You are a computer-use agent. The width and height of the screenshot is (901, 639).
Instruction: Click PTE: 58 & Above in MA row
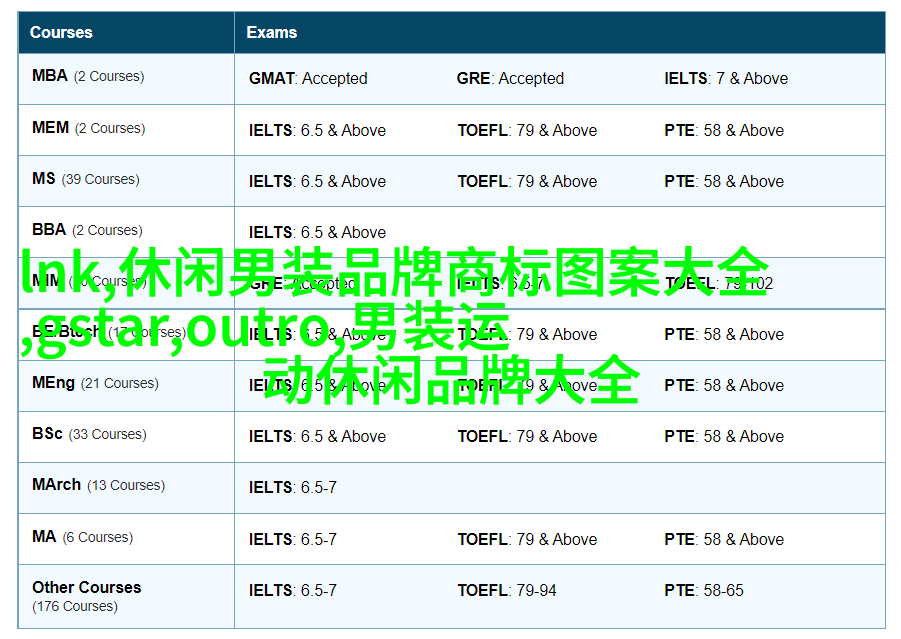(724, 540)
